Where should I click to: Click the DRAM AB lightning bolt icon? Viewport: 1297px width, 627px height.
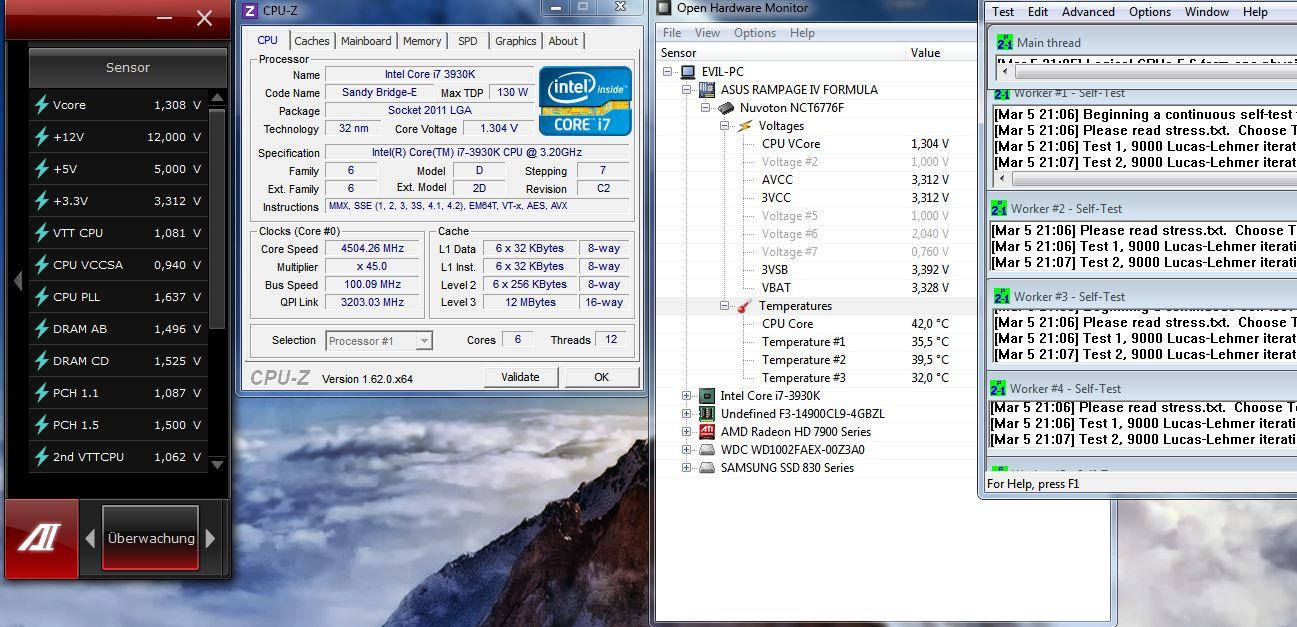point(42,329)
